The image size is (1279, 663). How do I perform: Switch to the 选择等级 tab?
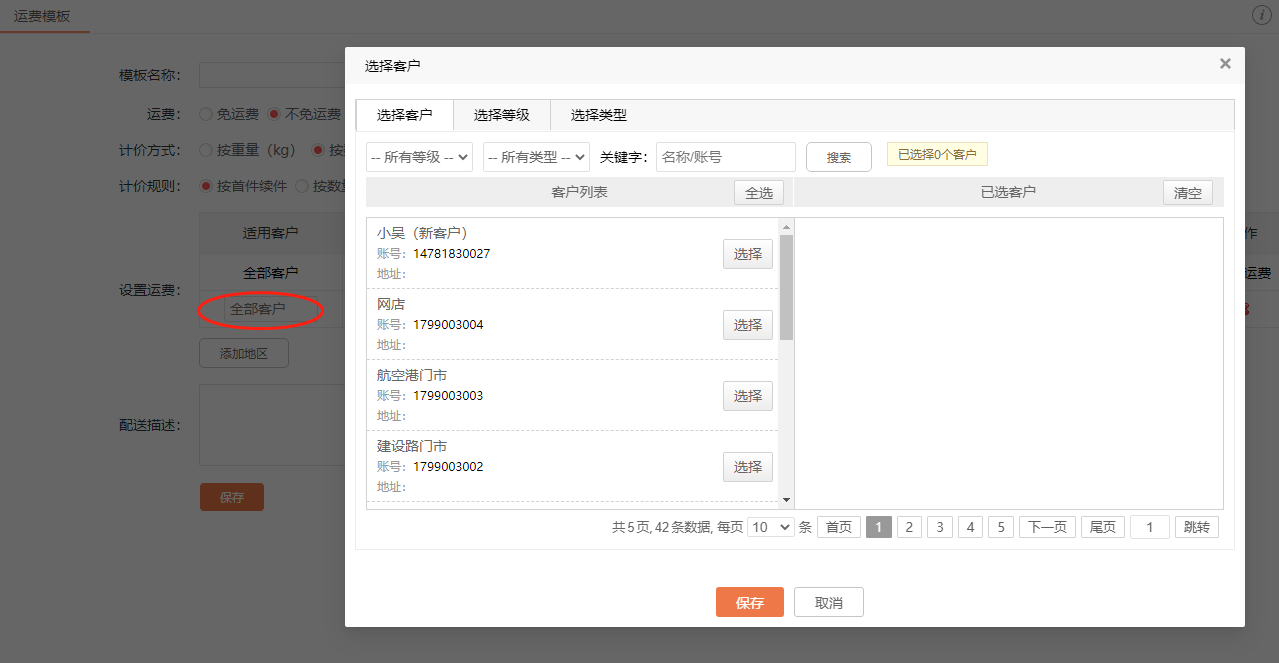pyautogui.click(x=501, y=115)
